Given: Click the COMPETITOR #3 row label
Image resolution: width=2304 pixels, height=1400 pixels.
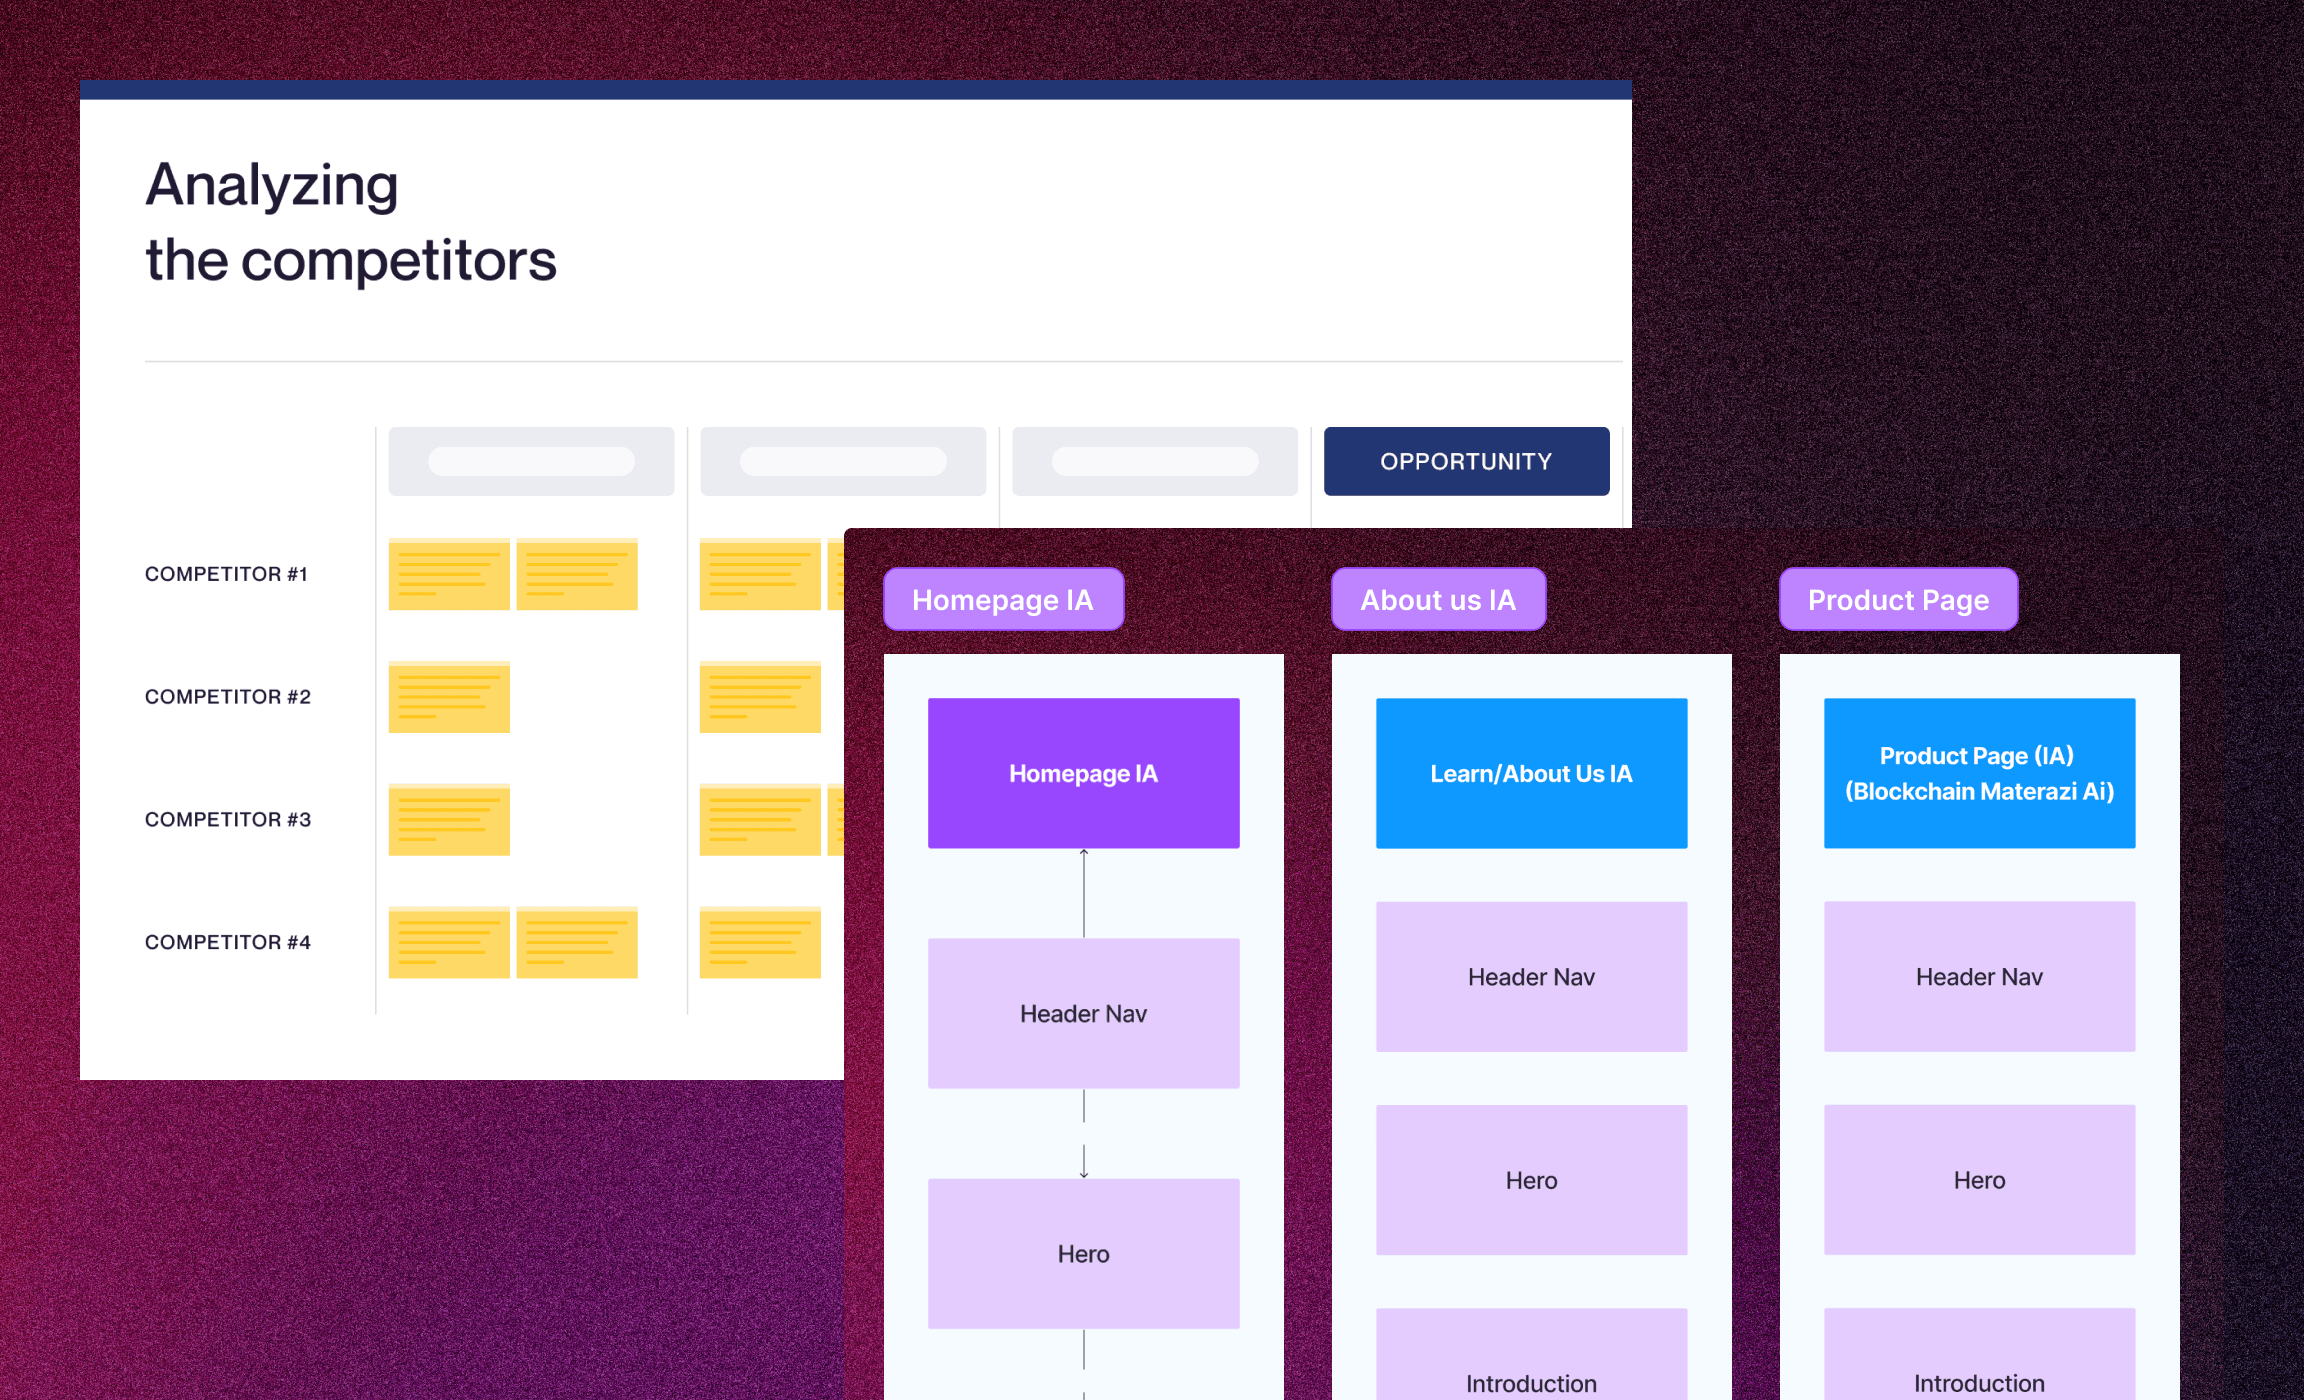Looking at the screenshot, I should coord(228,820).
